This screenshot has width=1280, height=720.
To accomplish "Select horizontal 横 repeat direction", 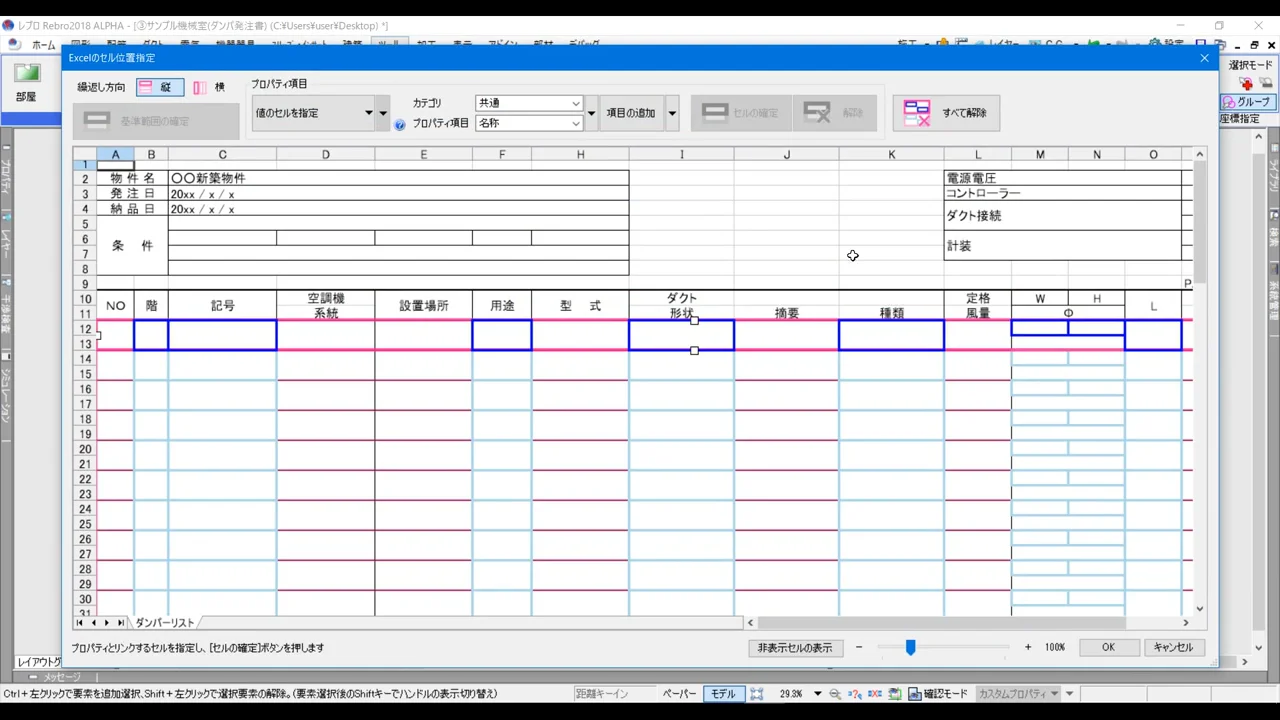I will click(x=209, y=88).
